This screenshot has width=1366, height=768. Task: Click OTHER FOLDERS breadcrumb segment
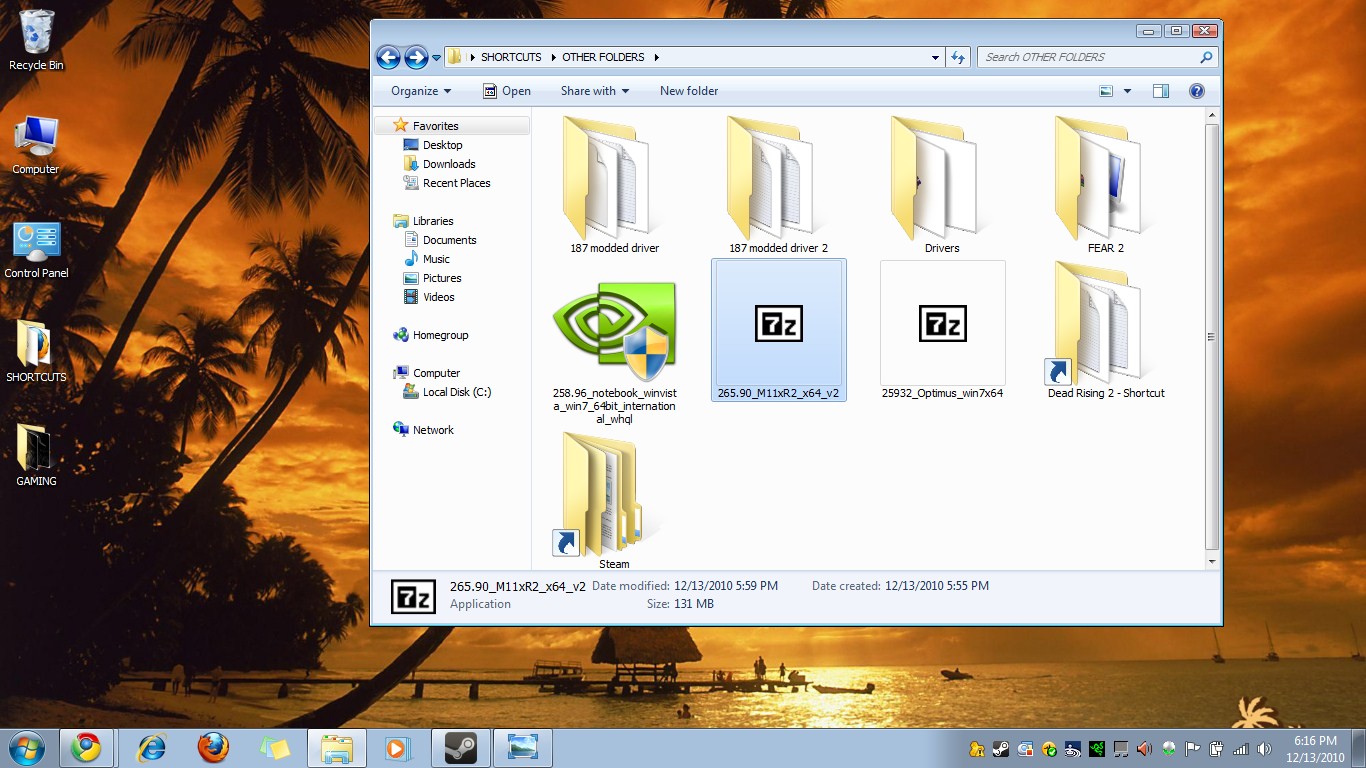tap(603, 57)
